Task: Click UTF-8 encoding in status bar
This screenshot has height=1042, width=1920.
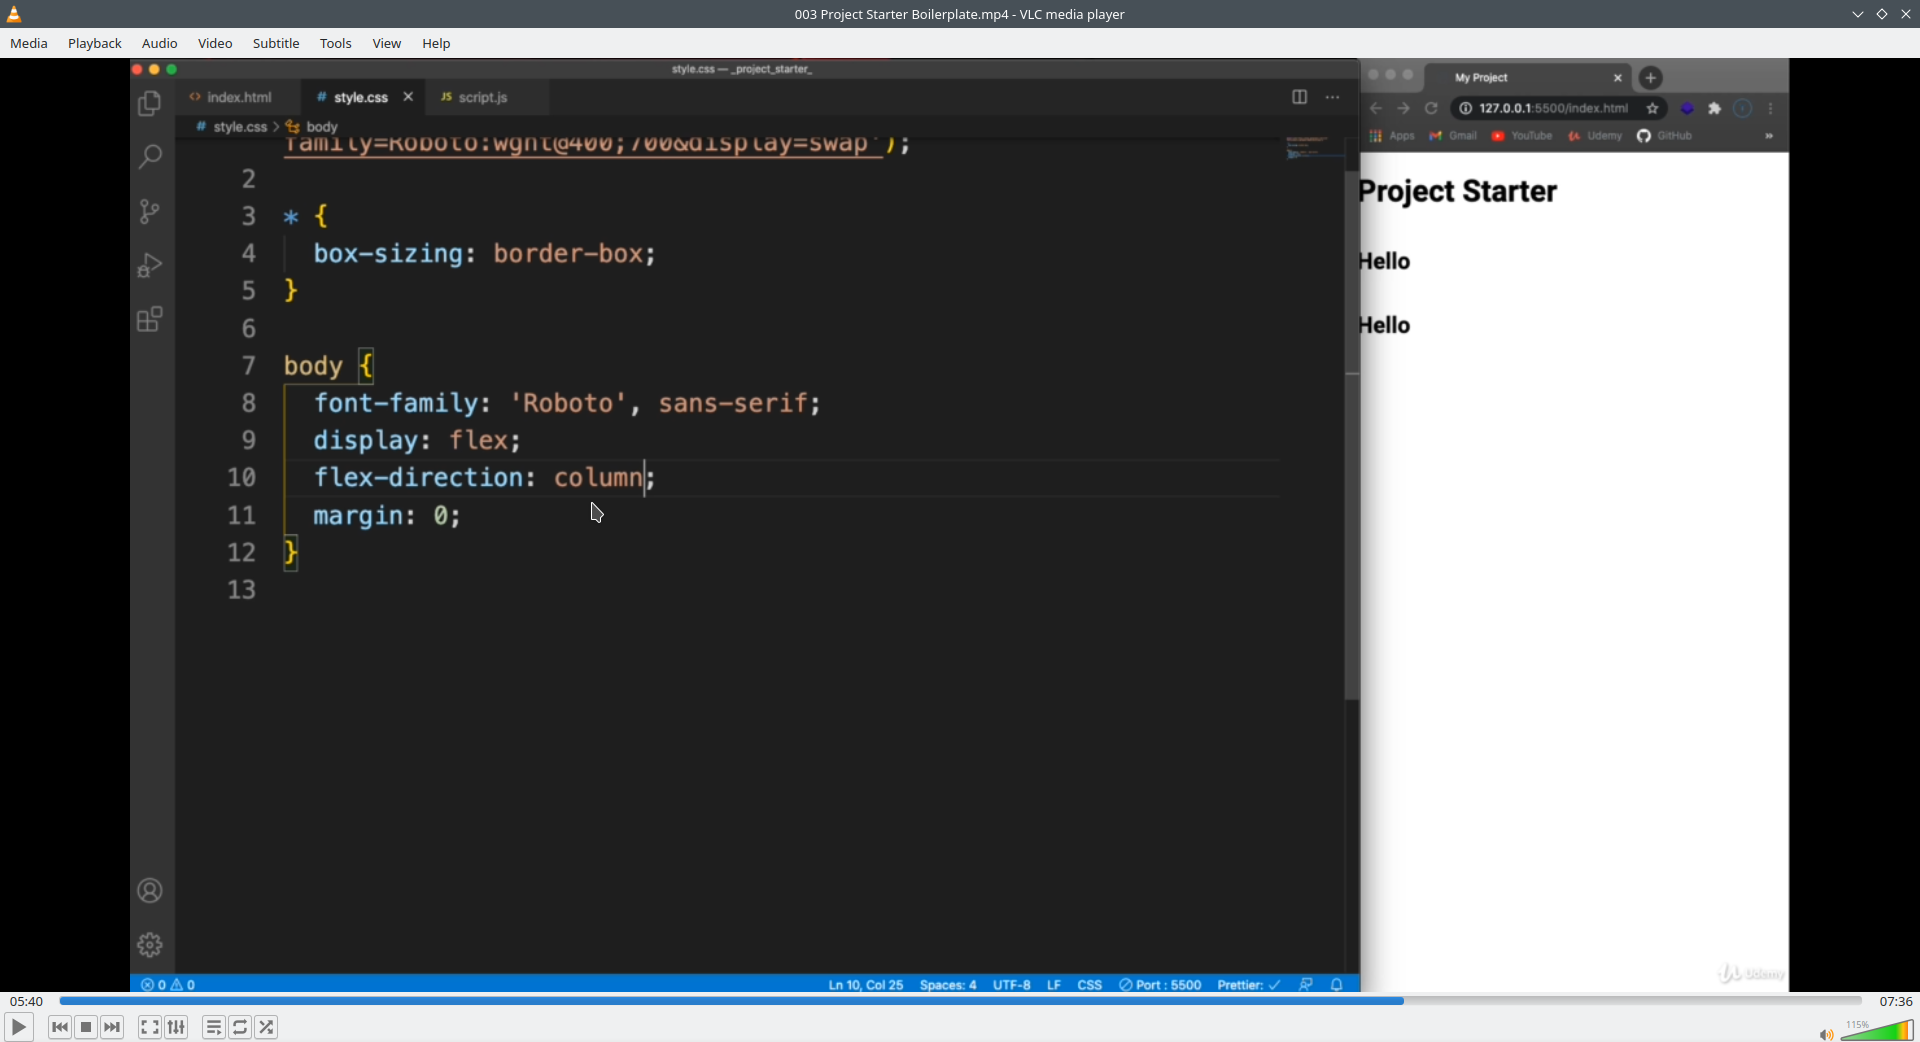Action: point(1011,985)
